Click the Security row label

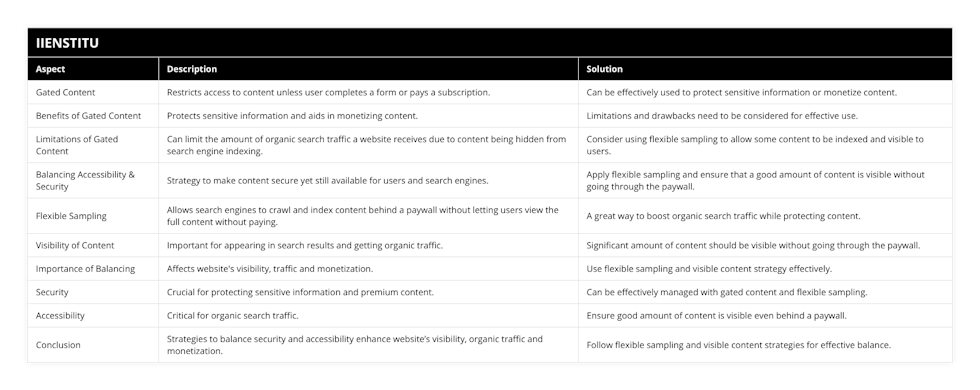52,292
